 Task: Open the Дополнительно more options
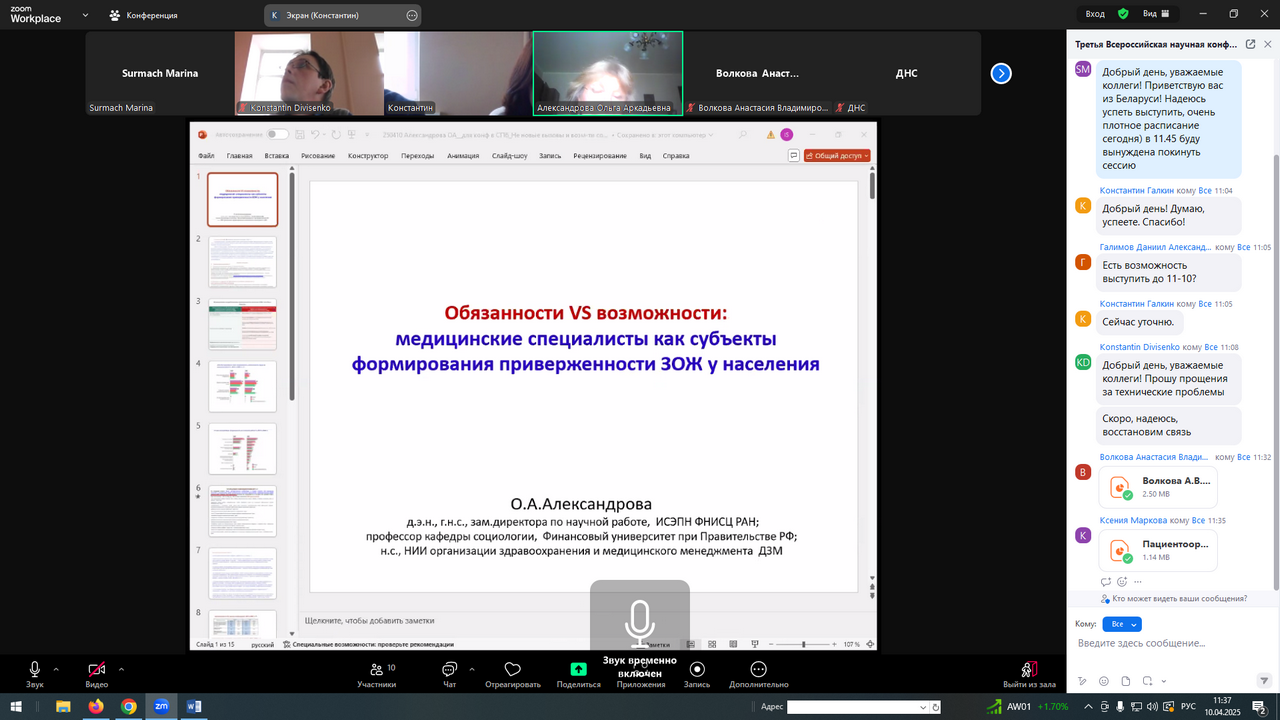(x=759, y=675)
